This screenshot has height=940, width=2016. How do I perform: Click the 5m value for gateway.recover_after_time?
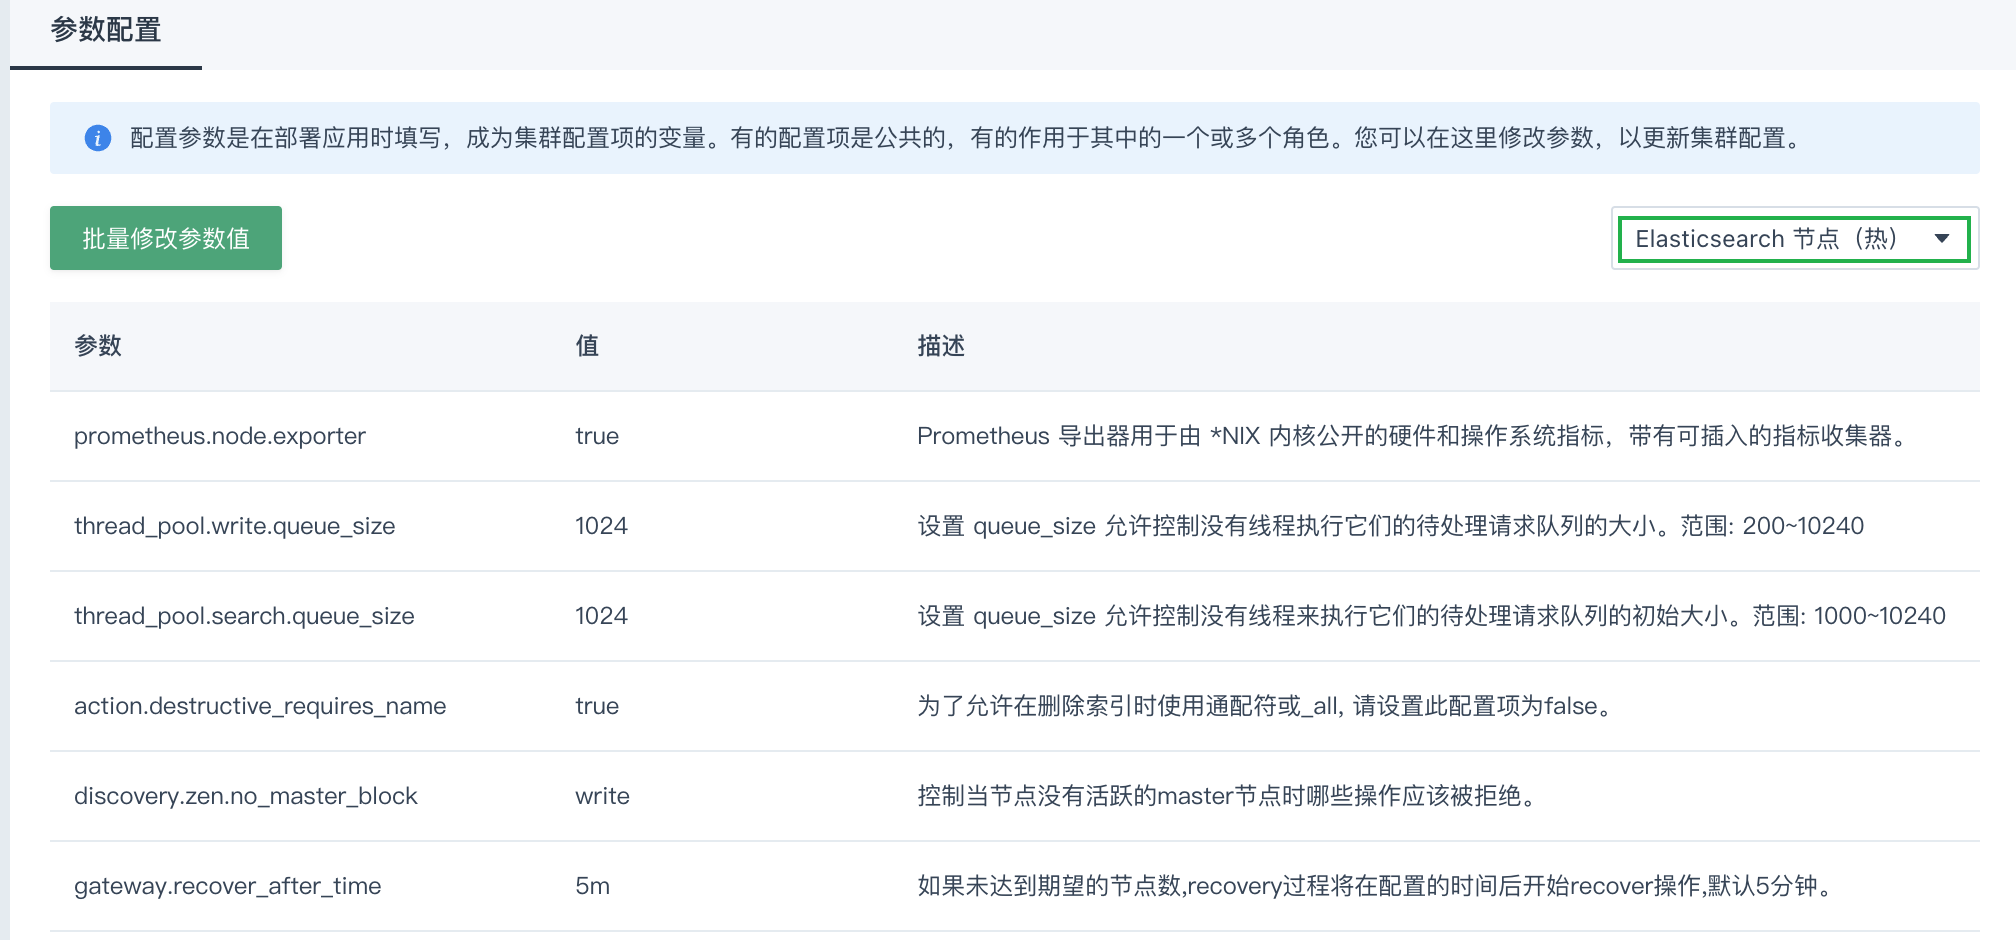point(592,886)
